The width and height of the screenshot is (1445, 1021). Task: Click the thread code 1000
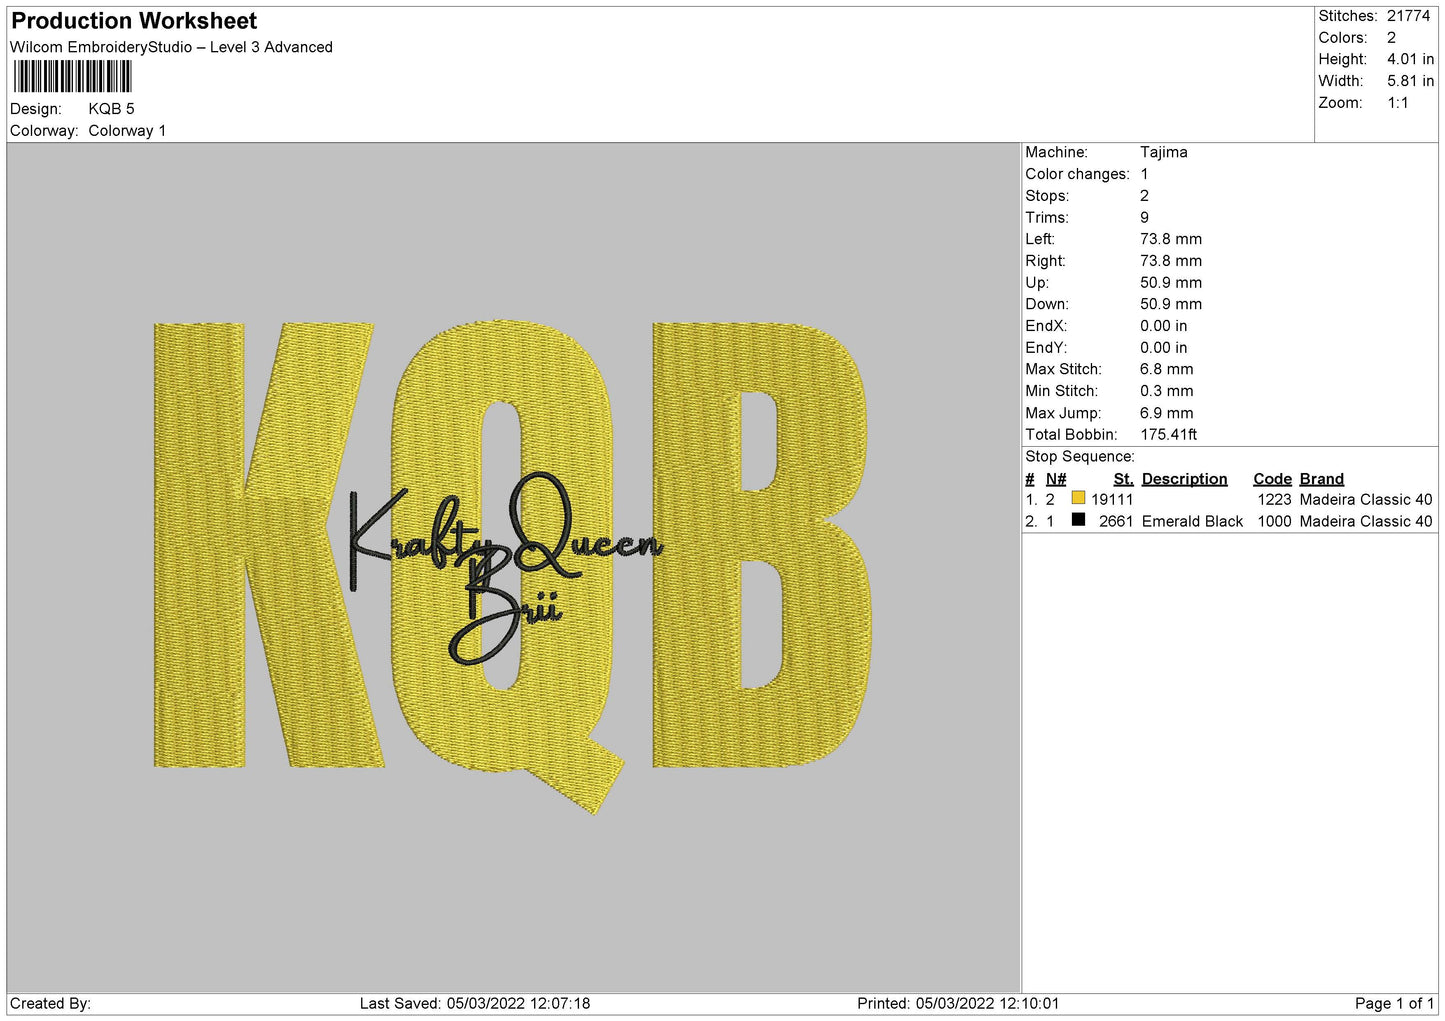(1275, 522)
